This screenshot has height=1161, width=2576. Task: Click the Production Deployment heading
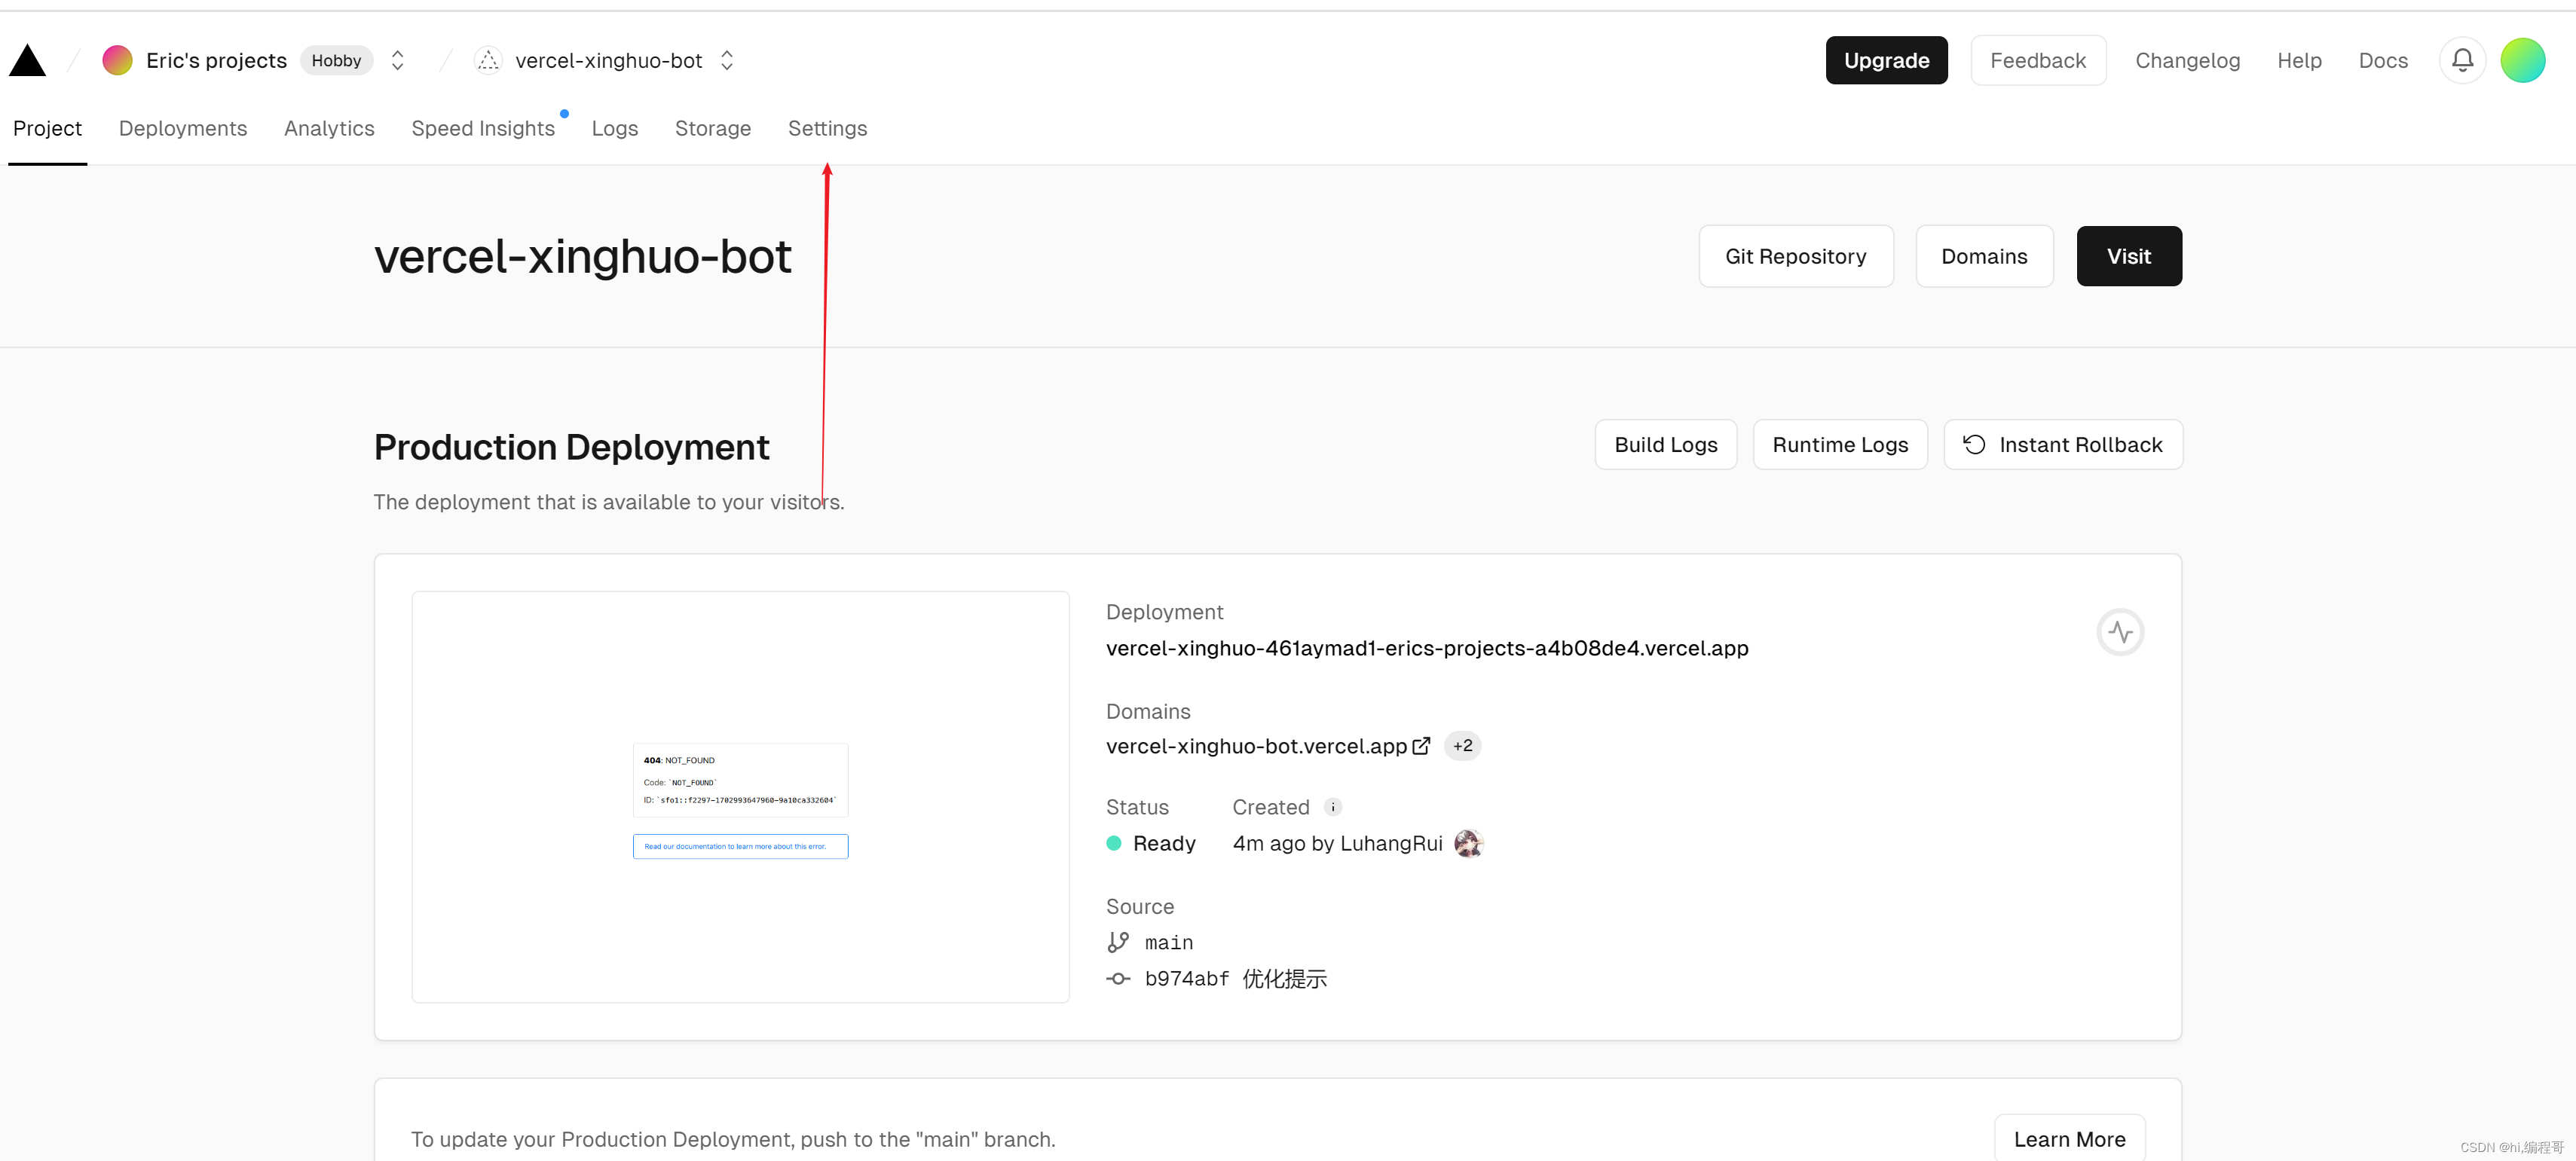571,447
